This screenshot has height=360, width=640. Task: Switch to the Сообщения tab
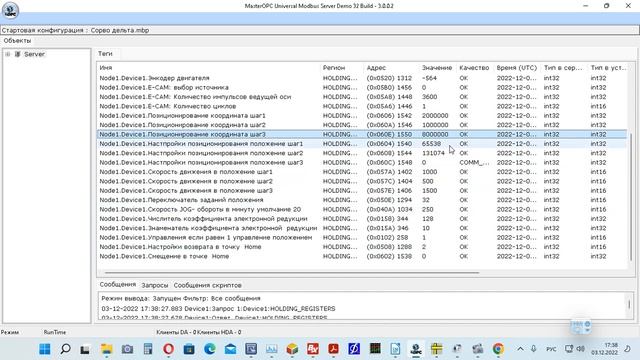tap(118, 284)
